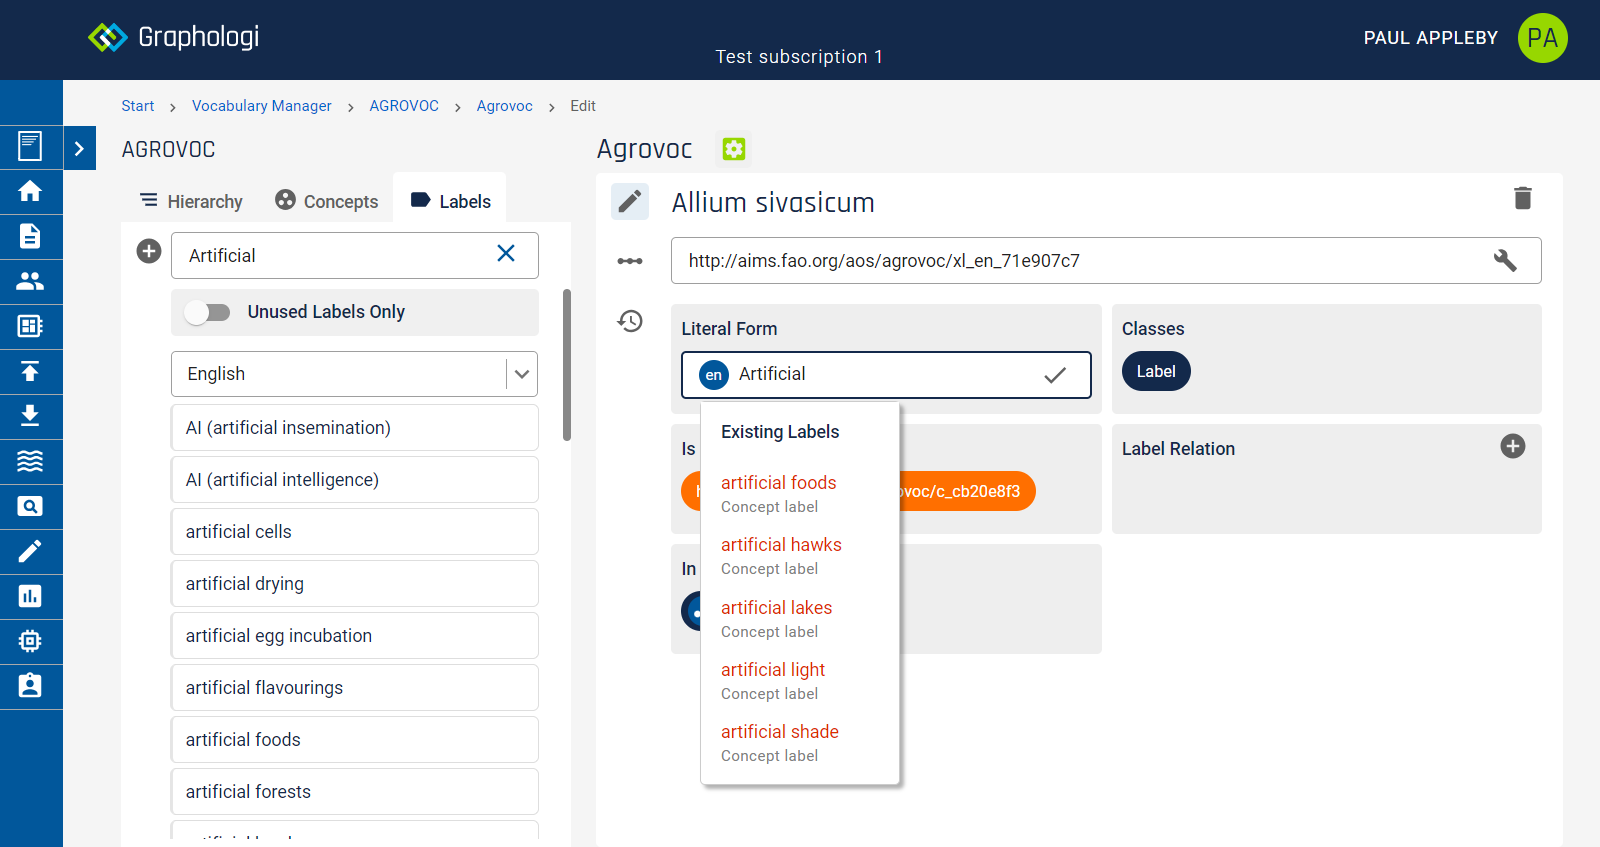Go to Vocabulary Manager breadcrumb link
1600x847 pixels.
click(262, 106)
